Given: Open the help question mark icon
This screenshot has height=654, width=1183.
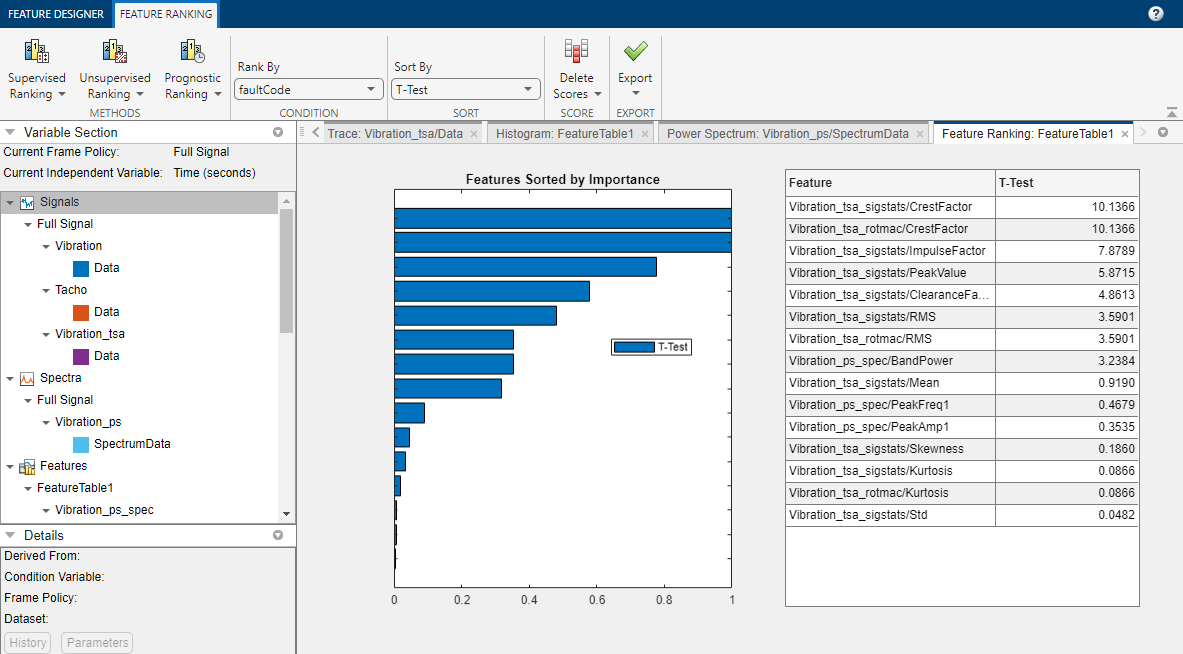Looking at the screenshot, I should point(1156,14).
